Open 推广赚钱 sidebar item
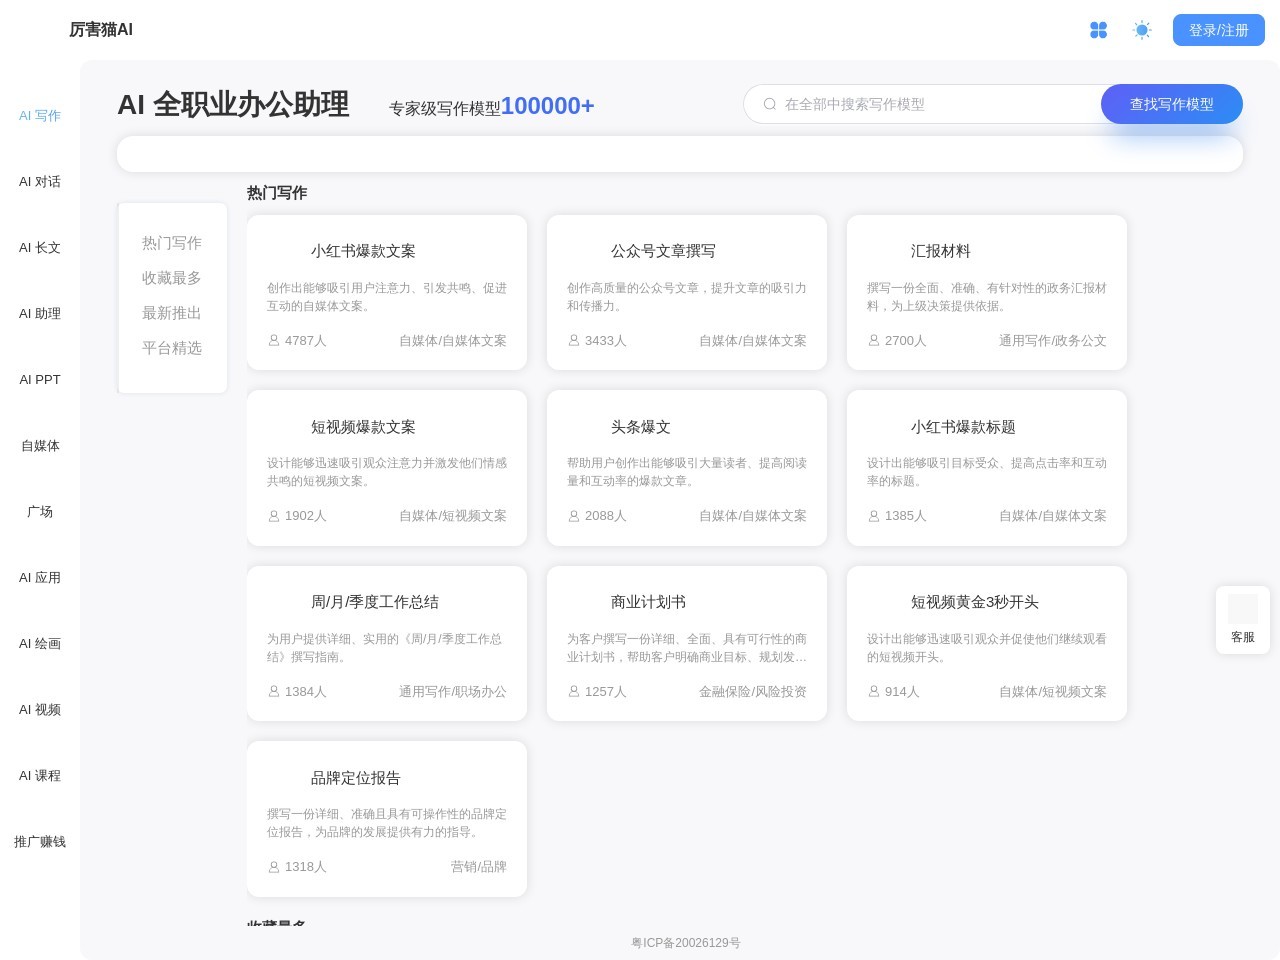The height and width of the screenshot is (960, 1280). 40,842
